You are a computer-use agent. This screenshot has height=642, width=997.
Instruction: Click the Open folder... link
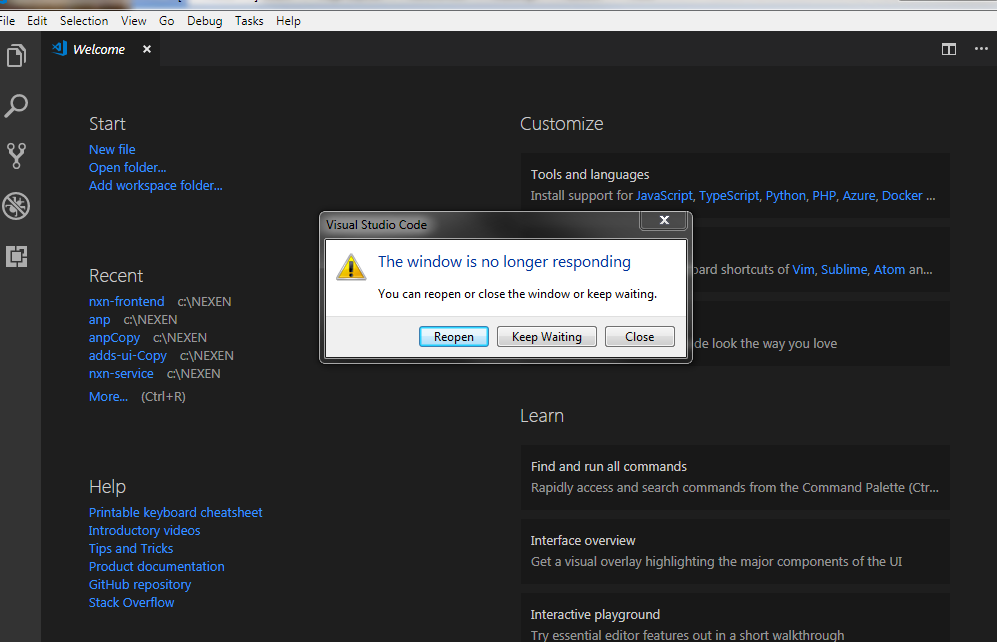127,167
